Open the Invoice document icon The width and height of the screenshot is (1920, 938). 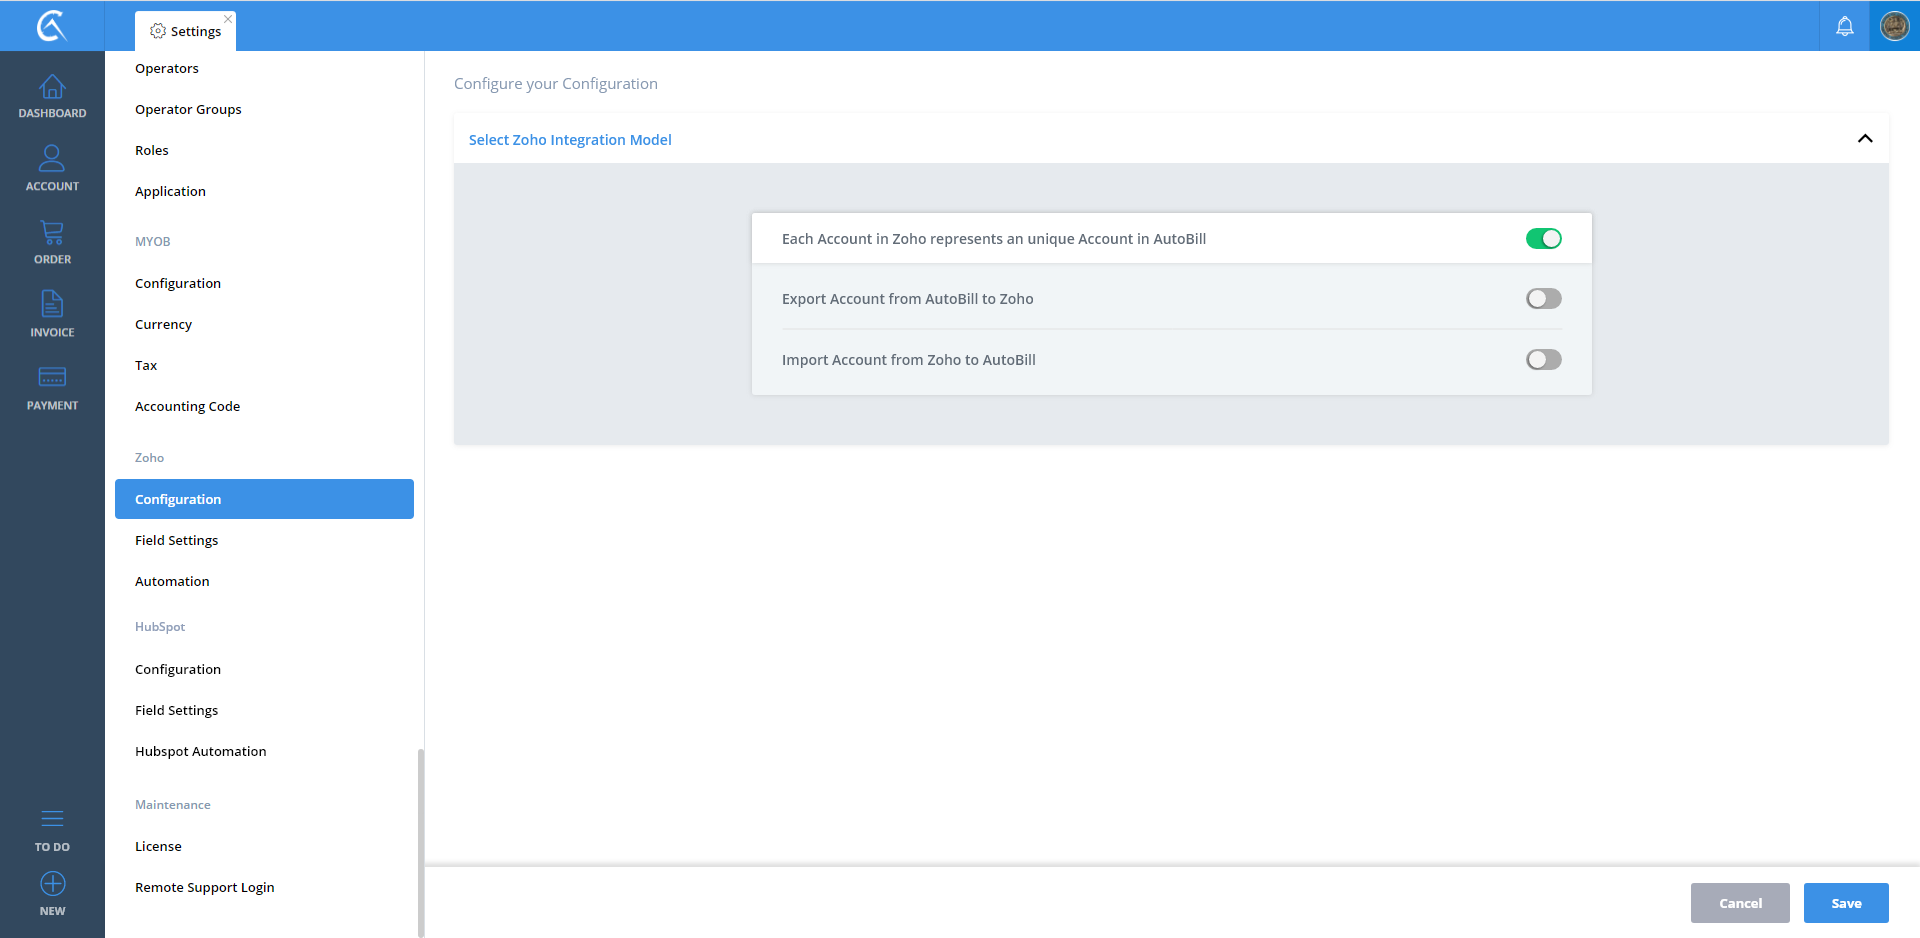52,305
